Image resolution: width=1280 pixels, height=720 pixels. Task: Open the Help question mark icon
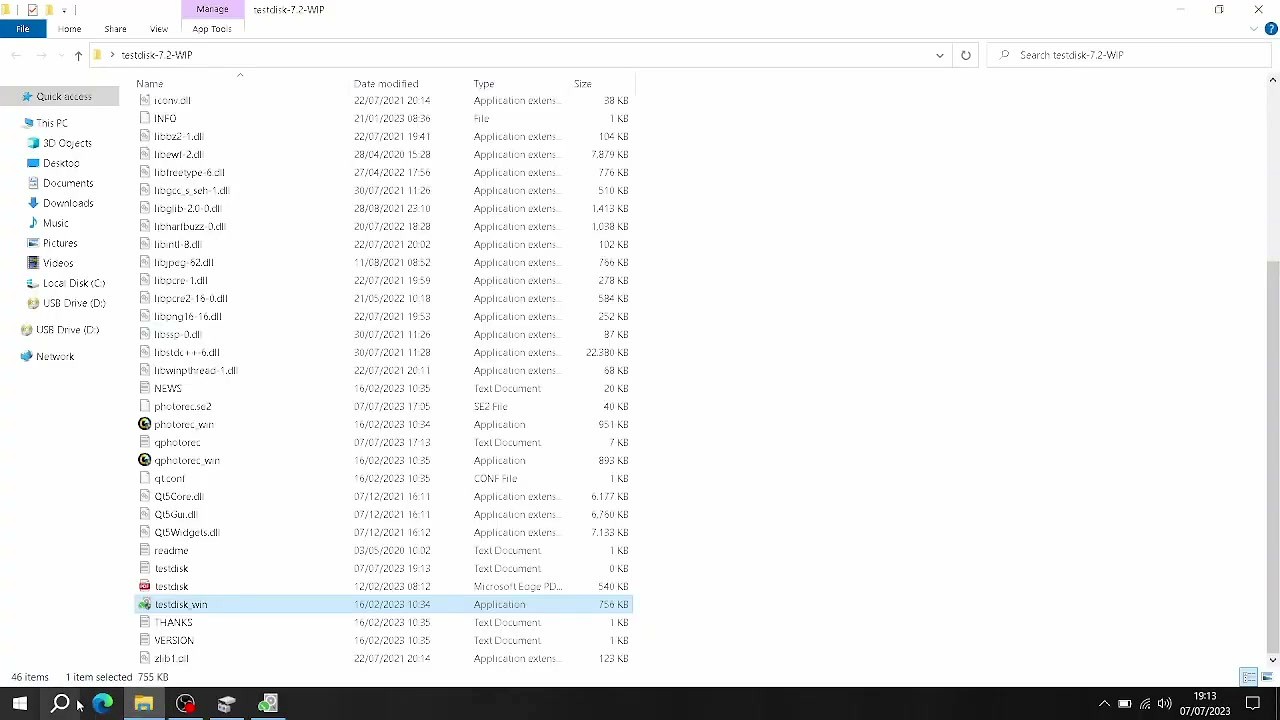point(1271,29)
